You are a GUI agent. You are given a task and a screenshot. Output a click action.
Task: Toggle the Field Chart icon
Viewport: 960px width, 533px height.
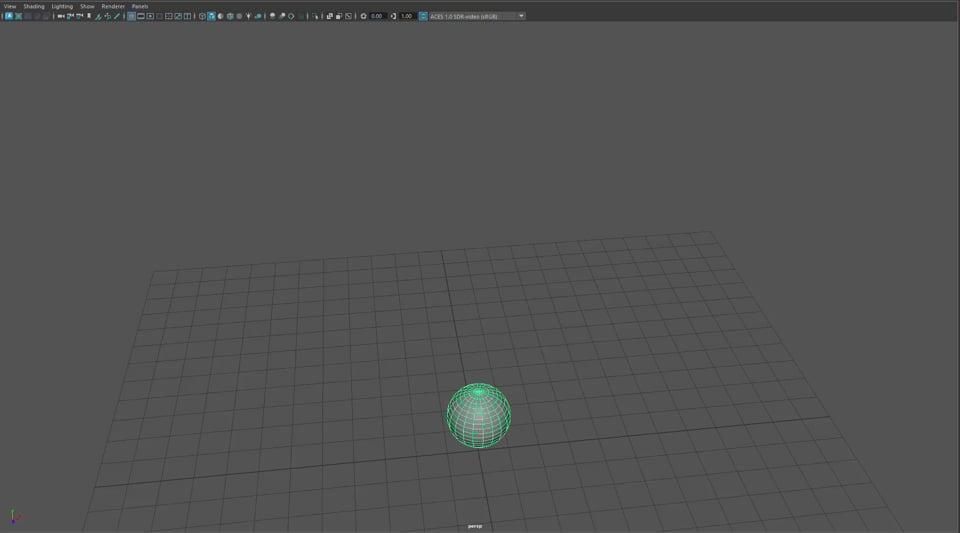tap(168, 17)
